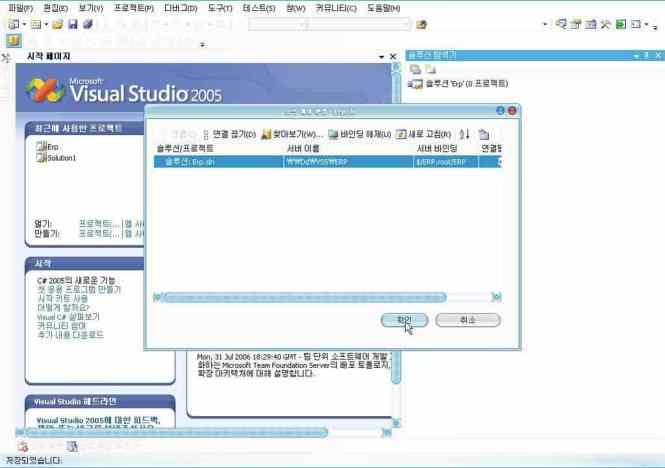This screenshot has width=665, height=468.
Task: Open Solution Explorer via toolbar icon
Action: tap(561, 24)
